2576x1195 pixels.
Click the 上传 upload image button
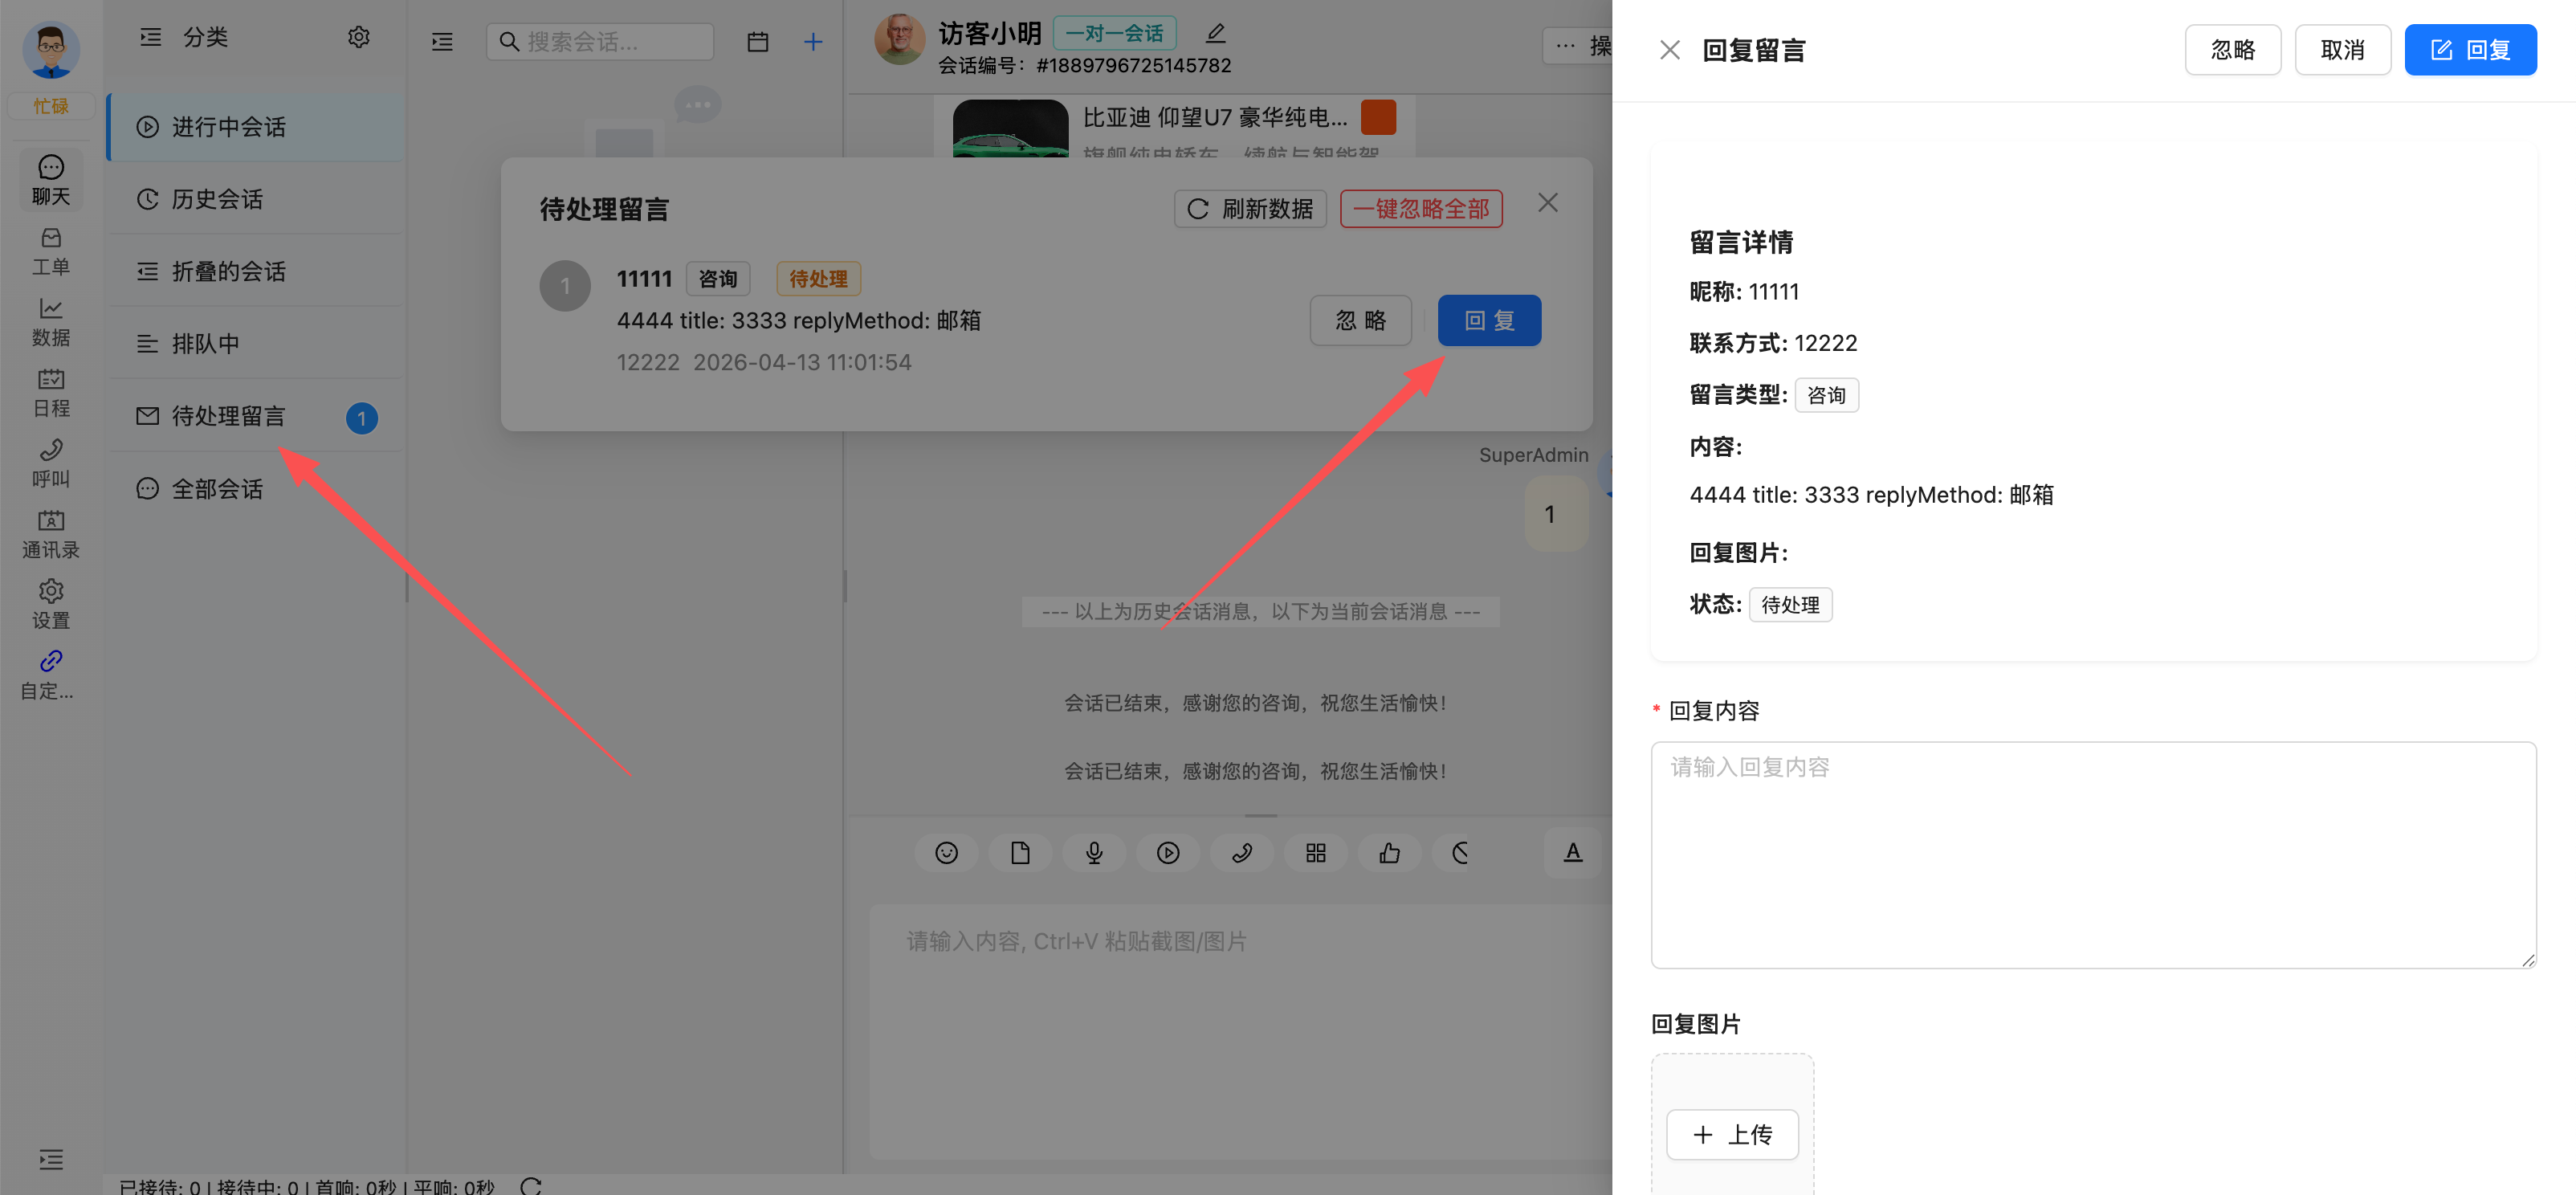(1732, 1135)
